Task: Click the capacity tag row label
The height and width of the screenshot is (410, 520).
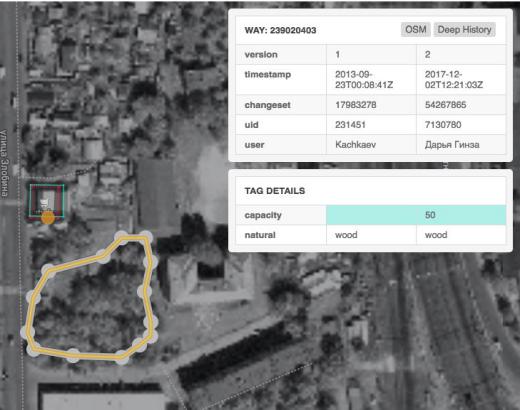Action: coord(263,215)
